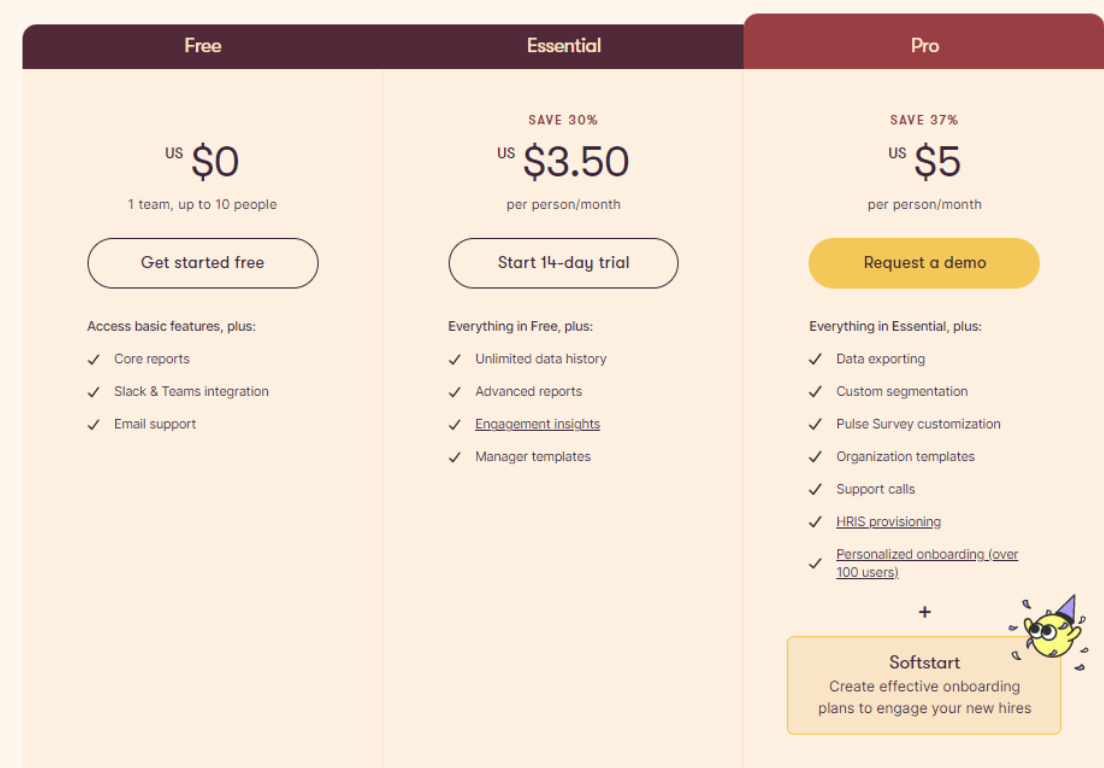Click the checkmark beside Email support
The image size is (1104, 768).
click(x=94, y=425)
